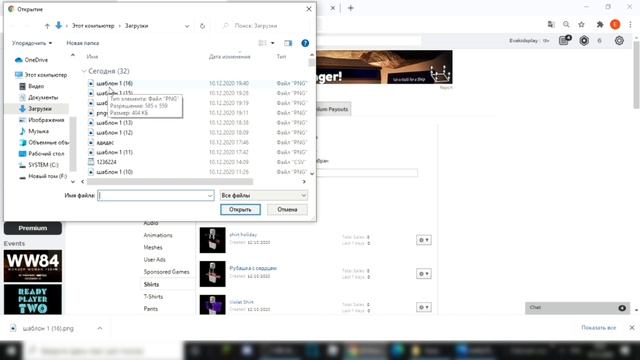Open the Все файлы type dropdown
Image resolution: width=640 pixels, height=360 pixels.
tap(263, 196)
